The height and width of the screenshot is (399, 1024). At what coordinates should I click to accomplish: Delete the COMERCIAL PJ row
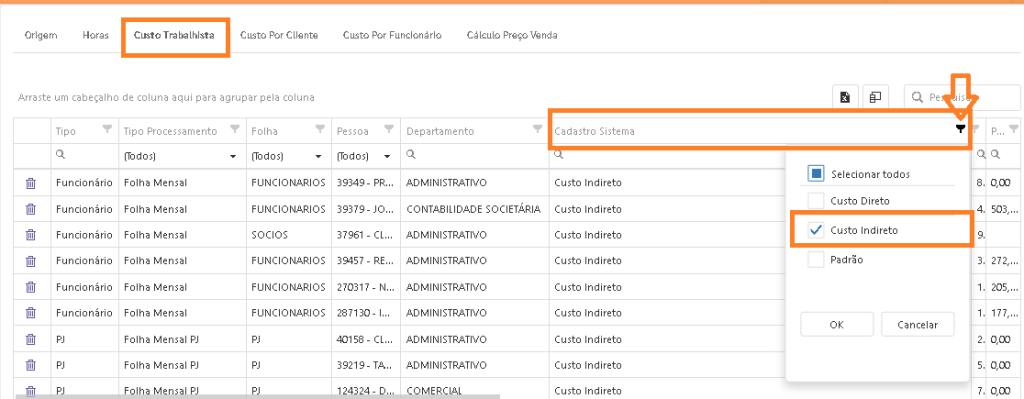[x=30, y=391]
